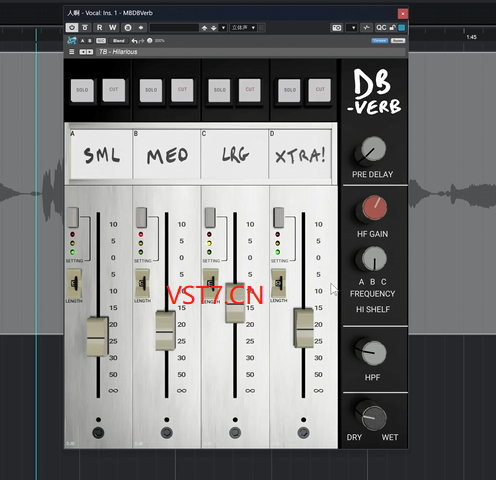Click the bypass effect icon
Viewport: 496px width, 480px height.
[85, 28]
